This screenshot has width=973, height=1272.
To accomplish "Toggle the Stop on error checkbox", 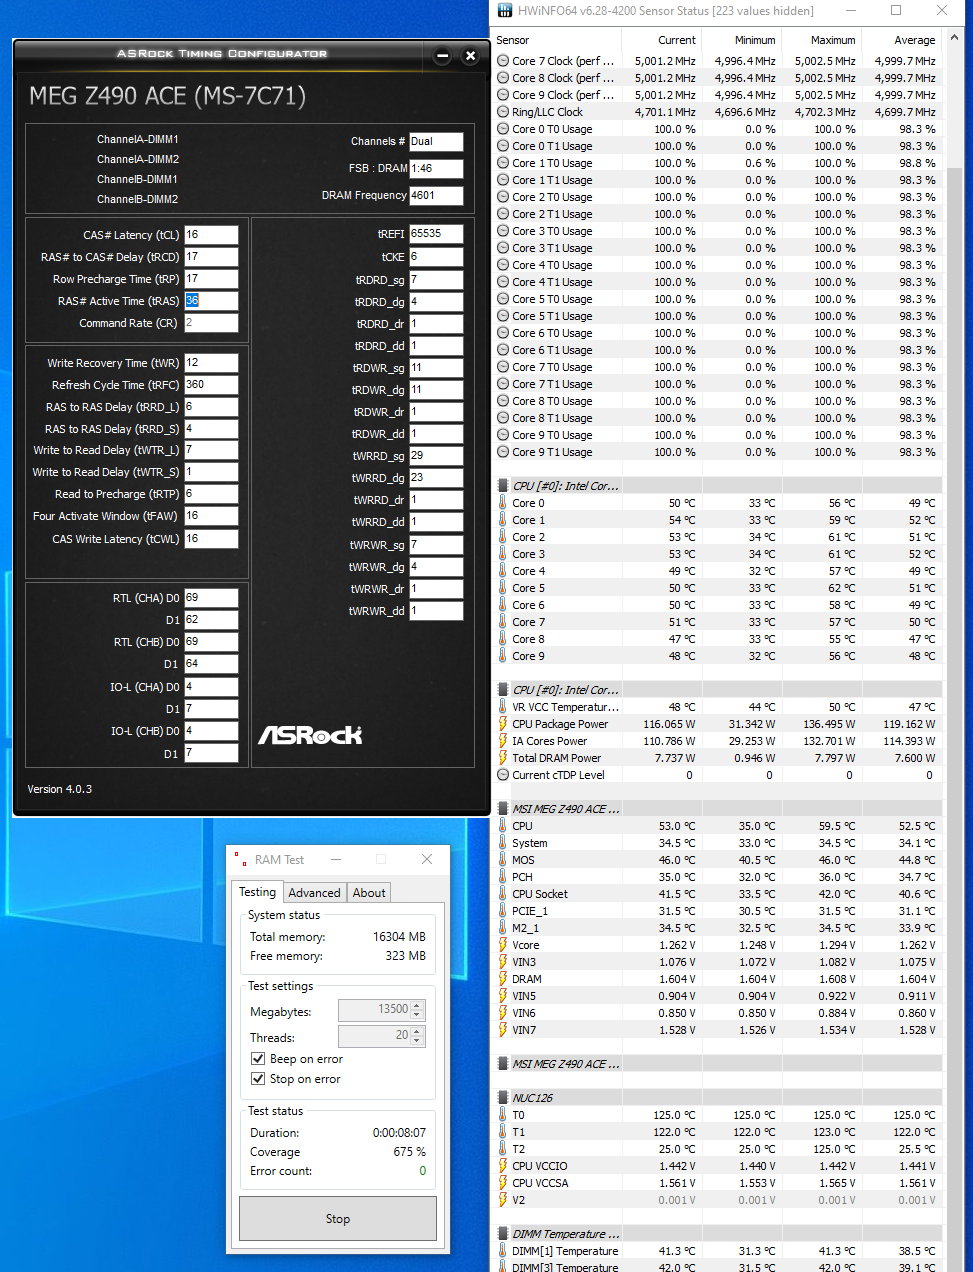I will click(258, 1079).
